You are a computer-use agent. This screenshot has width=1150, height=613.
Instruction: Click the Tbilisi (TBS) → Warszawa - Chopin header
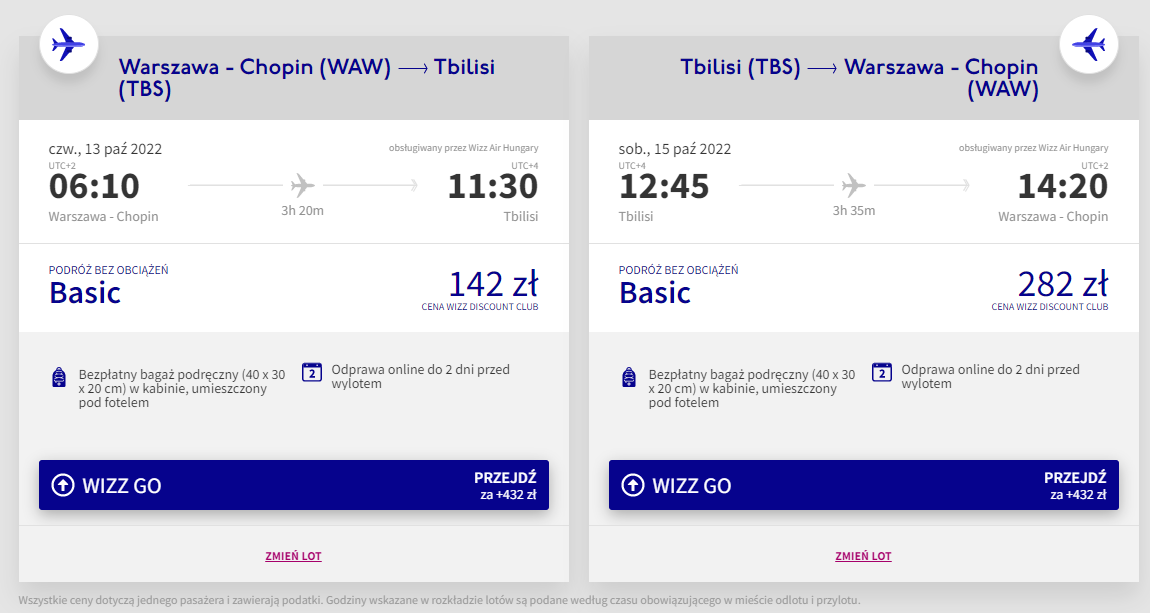(860, 78)
